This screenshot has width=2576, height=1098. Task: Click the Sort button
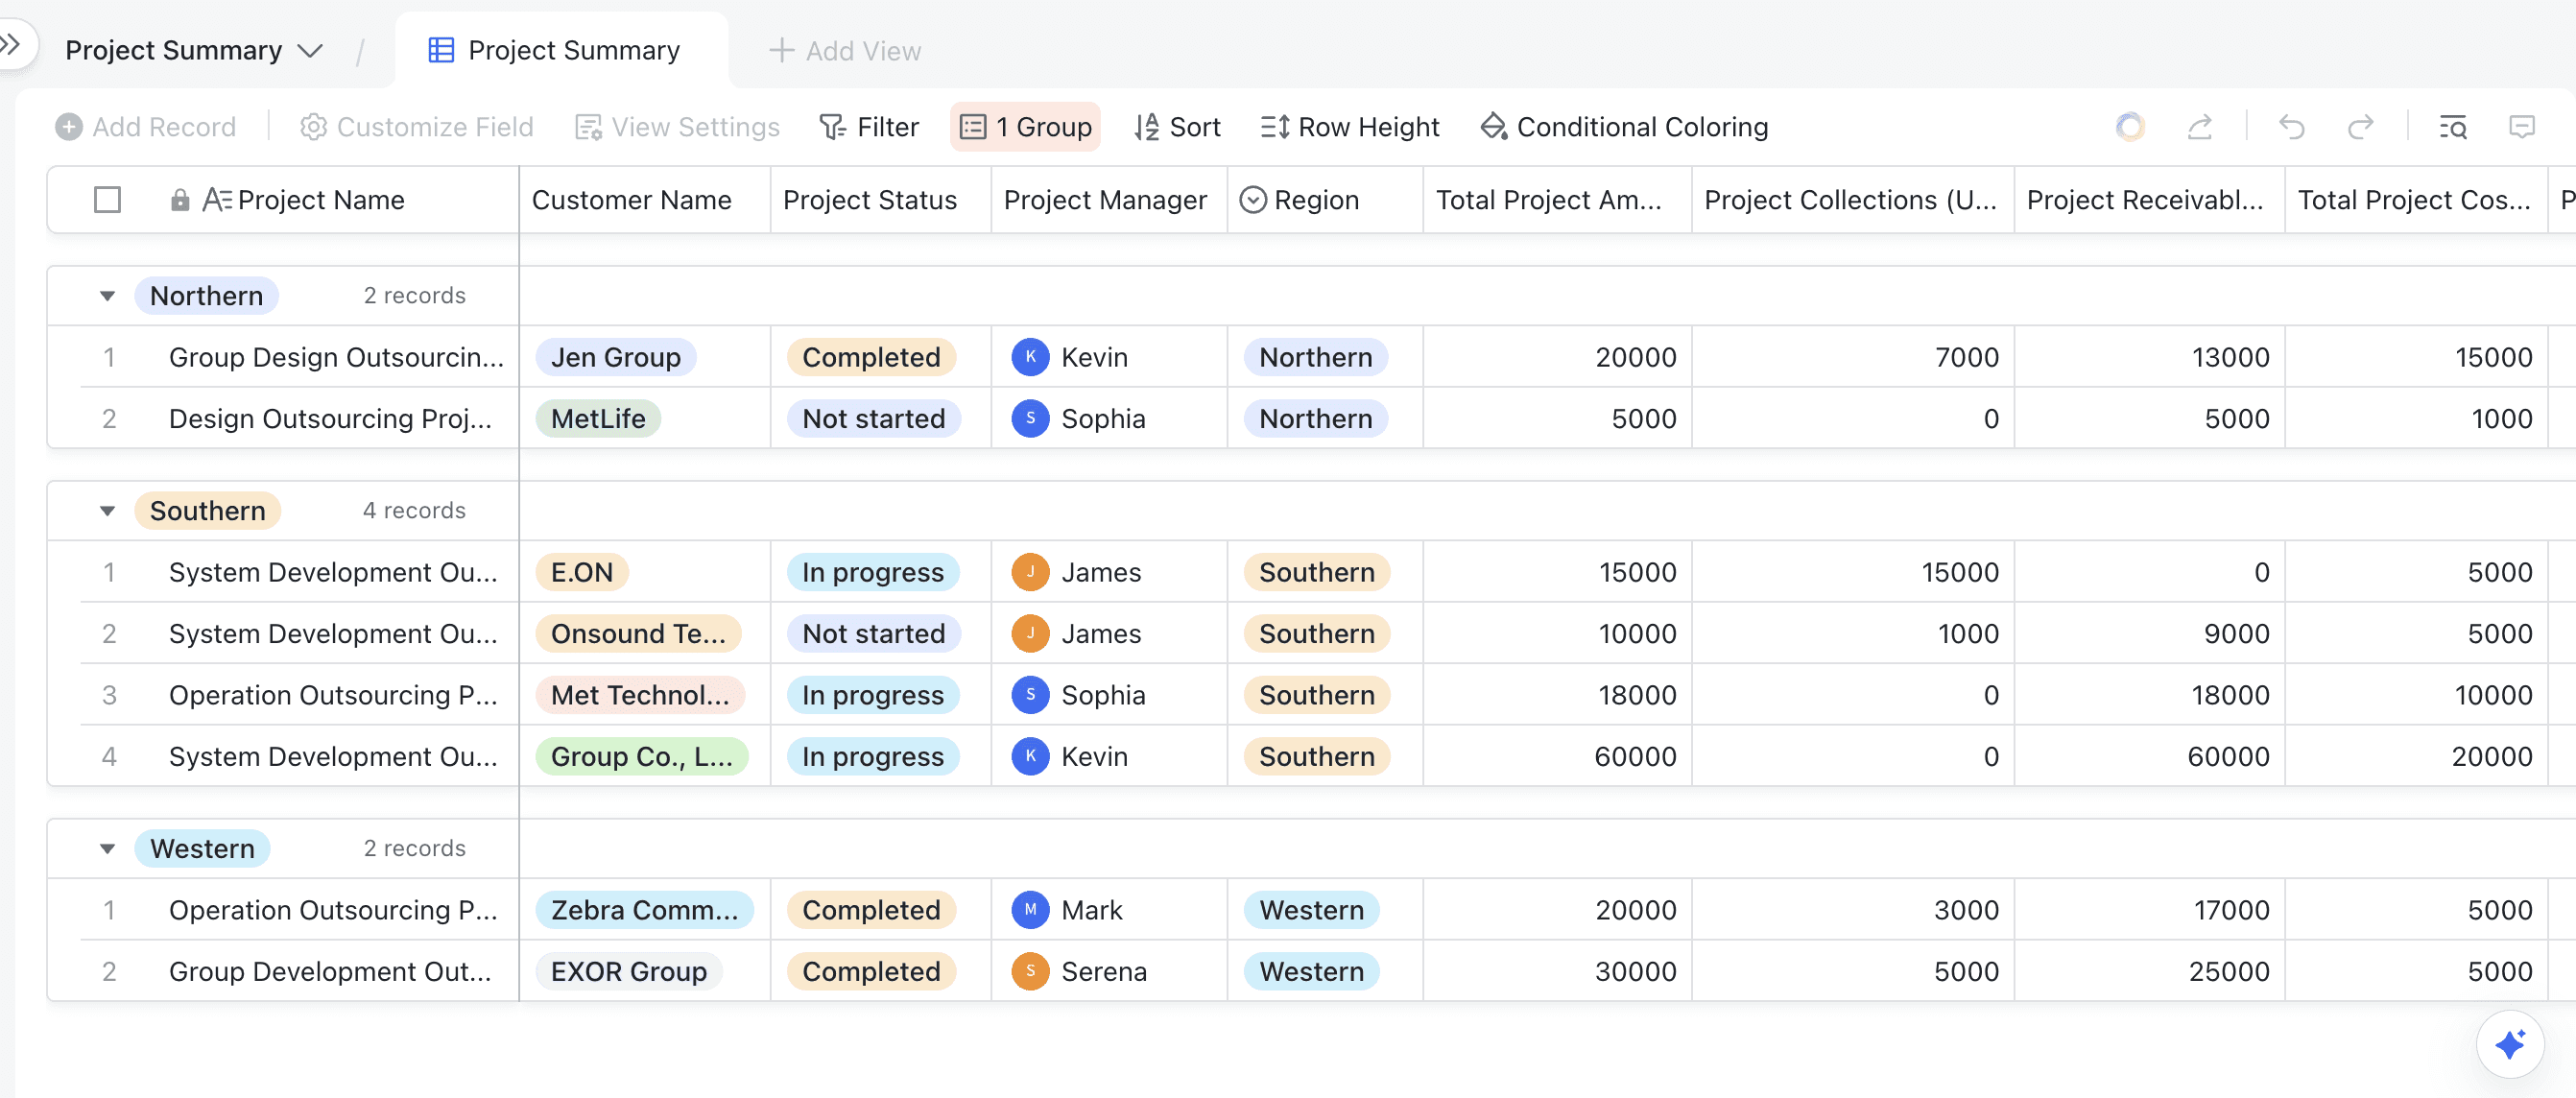(x=1177, y=127)
